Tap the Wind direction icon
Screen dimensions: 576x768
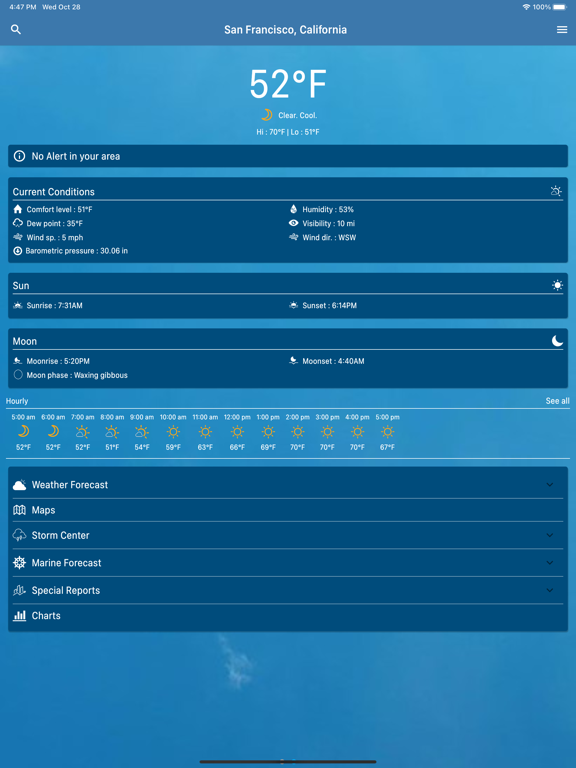pos(293,237)
